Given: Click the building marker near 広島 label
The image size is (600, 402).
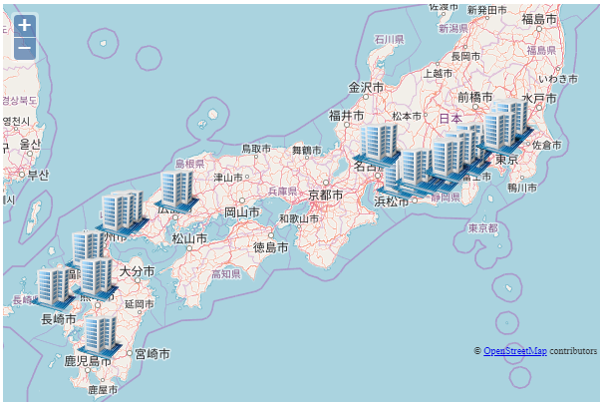Looking at the screenshot, I should [177, 191].
